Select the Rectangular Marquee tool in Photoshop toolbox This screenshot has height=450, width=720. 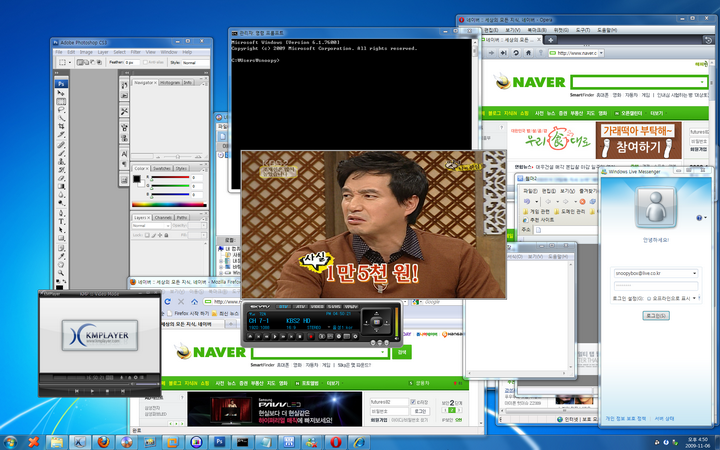[x=61, y=101]
